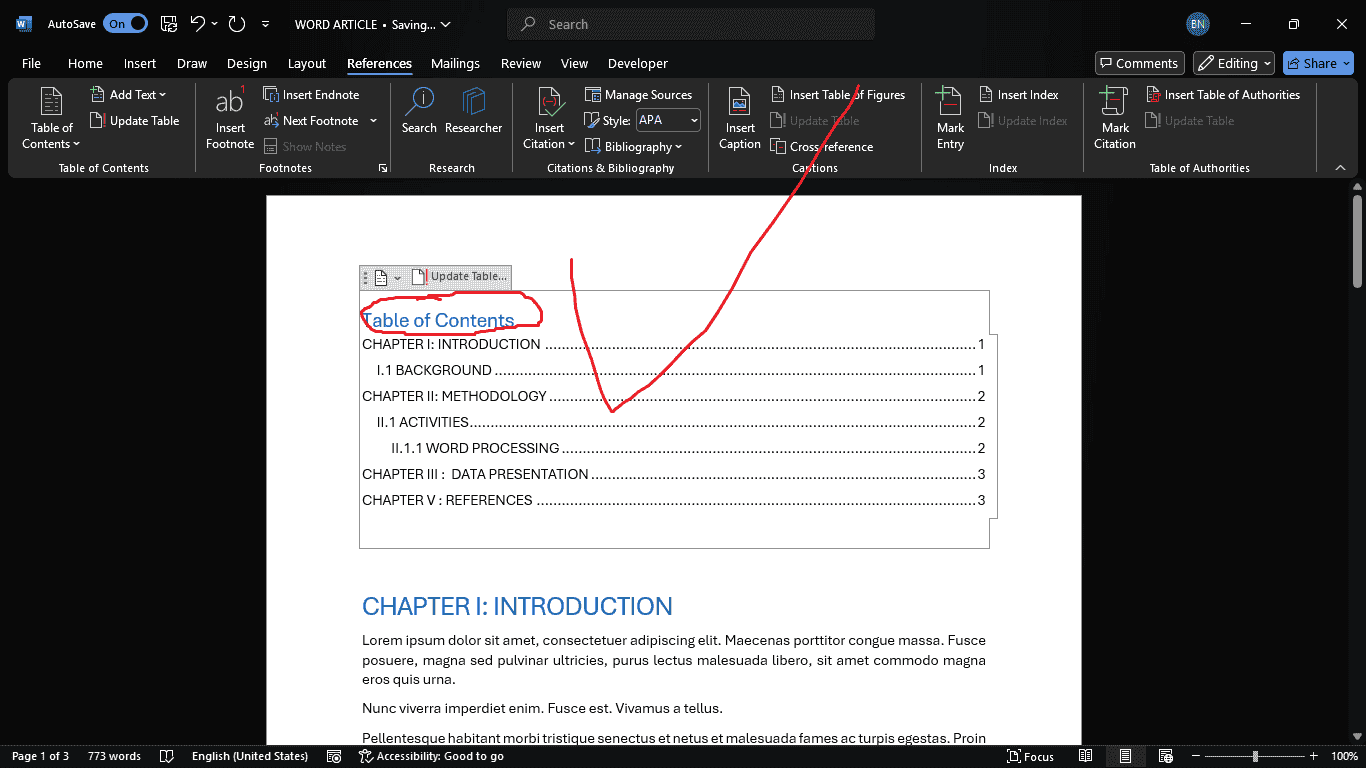Screen dimensions: 1366x768
Task: Toggle the AutoSave switch off
Action: tap(125, 24)
